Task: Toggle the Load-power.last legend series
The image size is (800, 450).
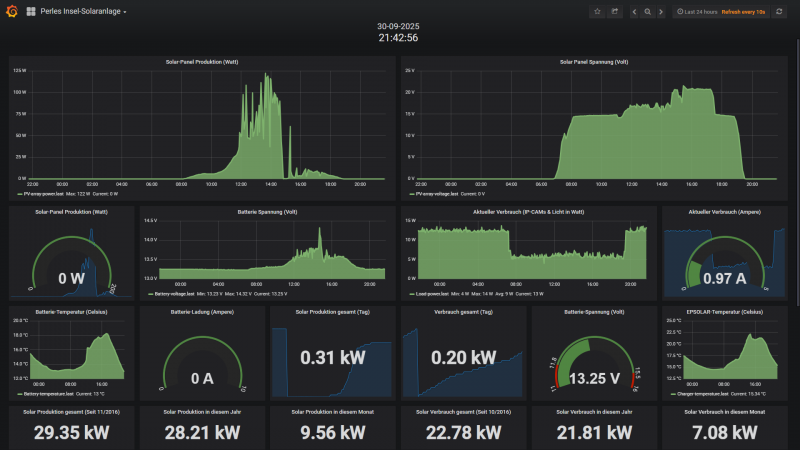Action: 435,294
